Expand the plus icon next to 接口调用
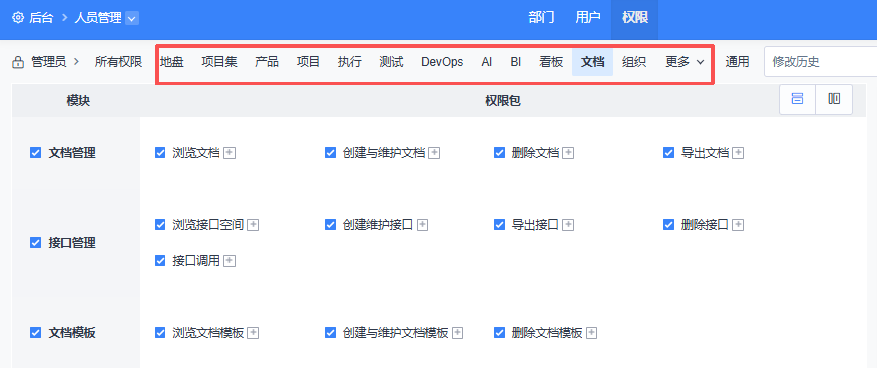The height and width of the screenshot is (368, 877). point(230,261)
